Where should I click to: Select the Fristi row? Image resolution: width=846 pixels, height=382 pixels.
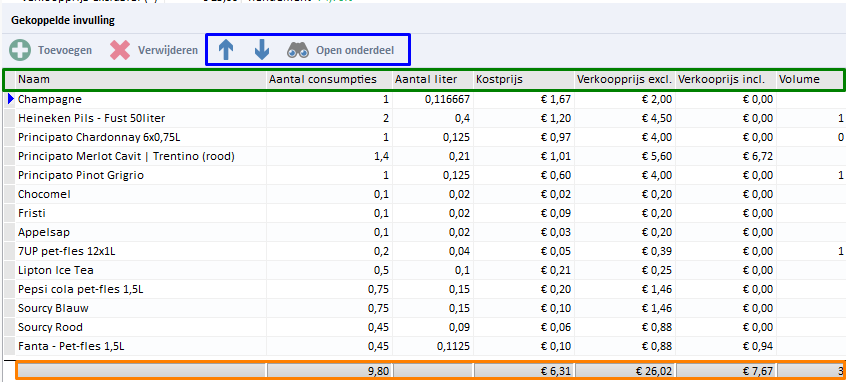(425, 213)
